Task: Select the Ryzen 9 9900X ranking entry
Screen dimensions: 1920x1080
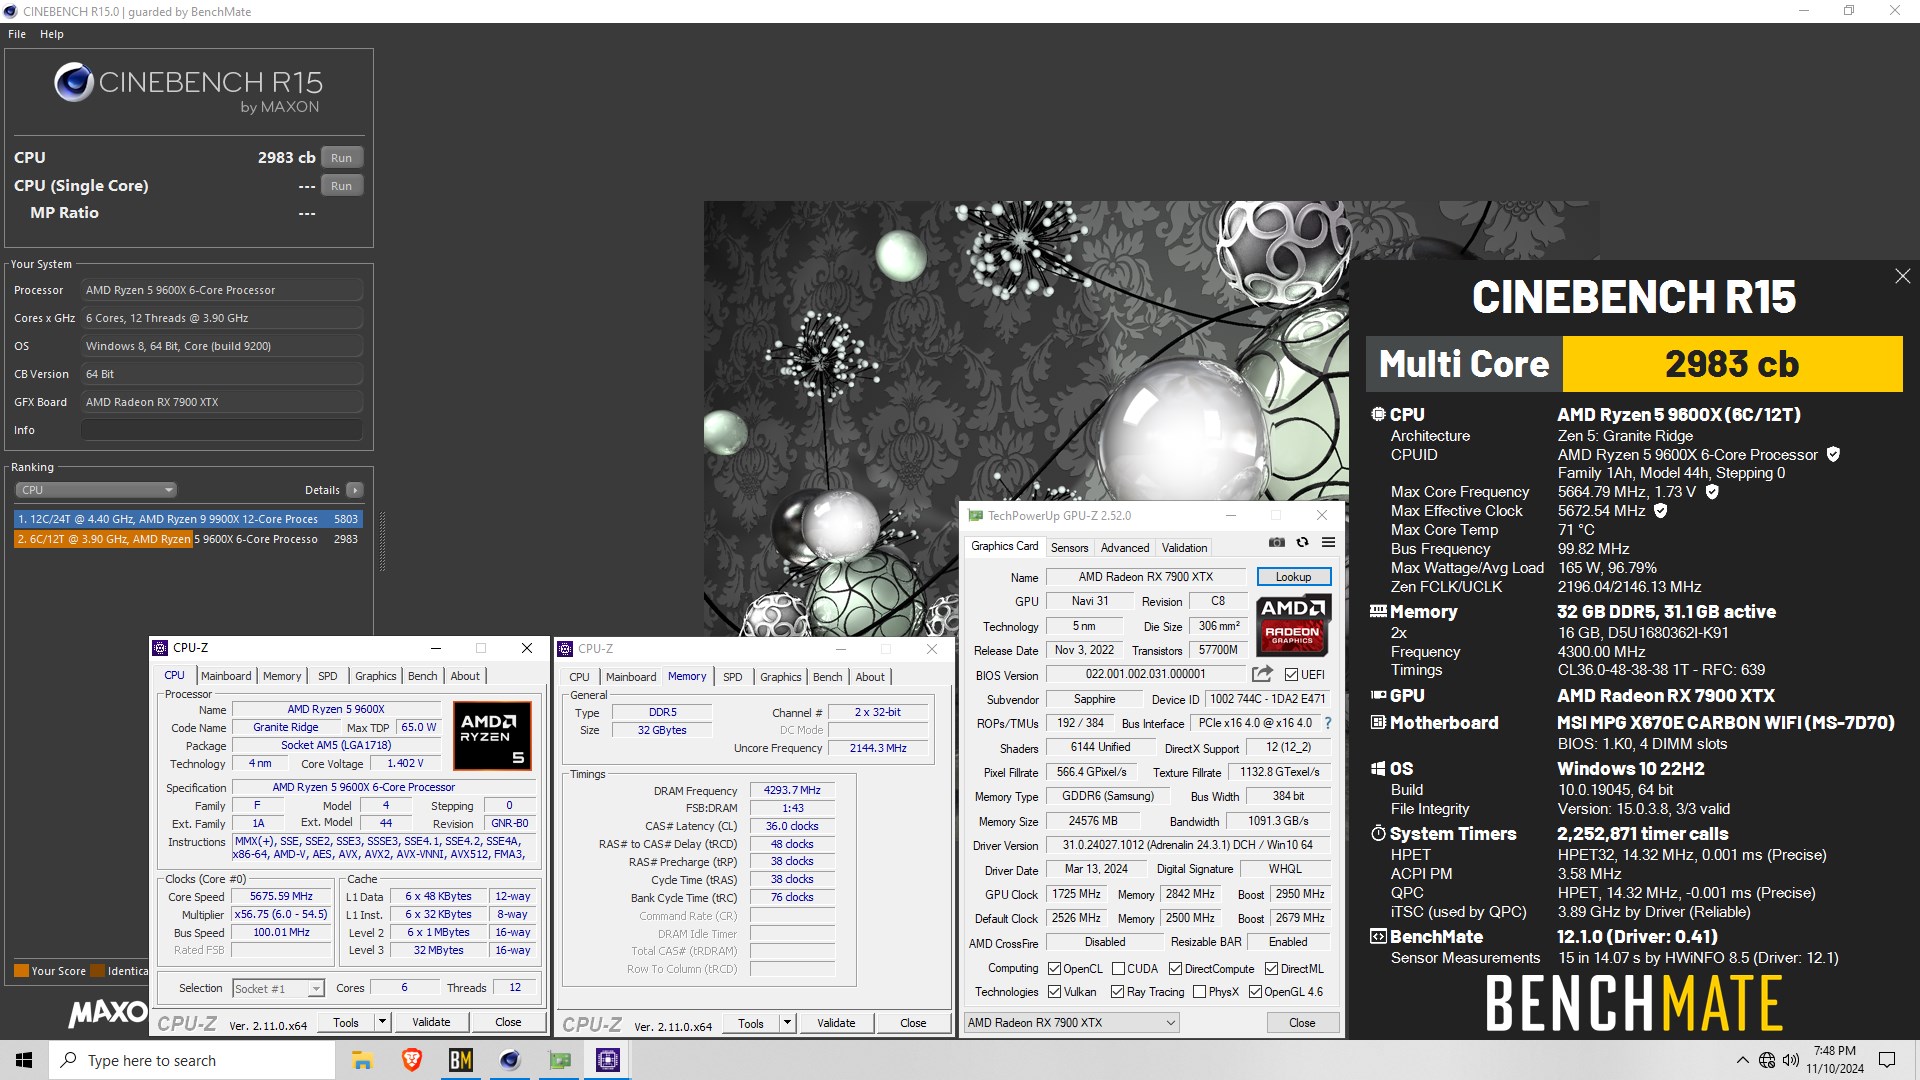Action: pos(187,519)
